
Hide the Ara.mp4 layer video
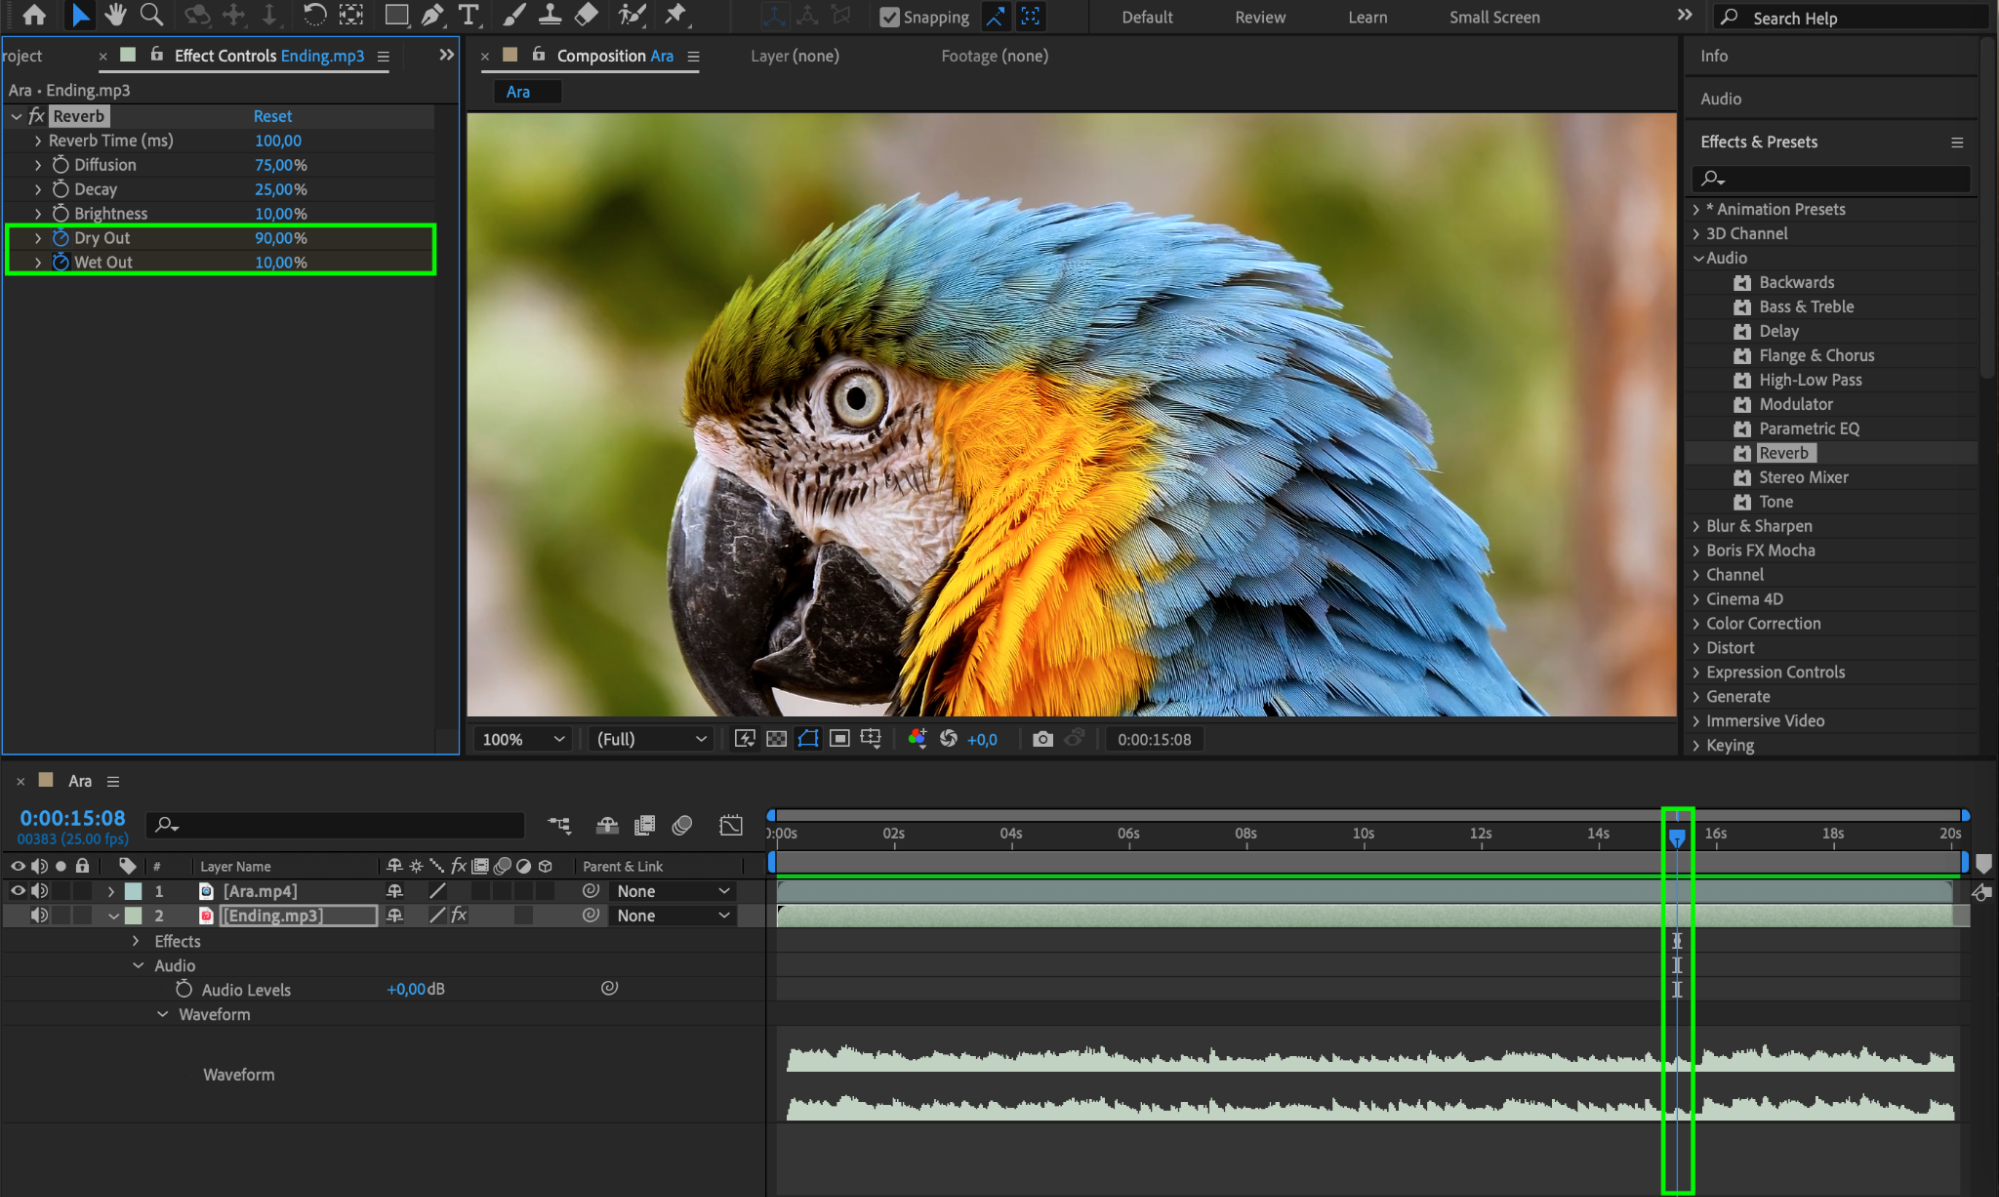click(17, 891)
